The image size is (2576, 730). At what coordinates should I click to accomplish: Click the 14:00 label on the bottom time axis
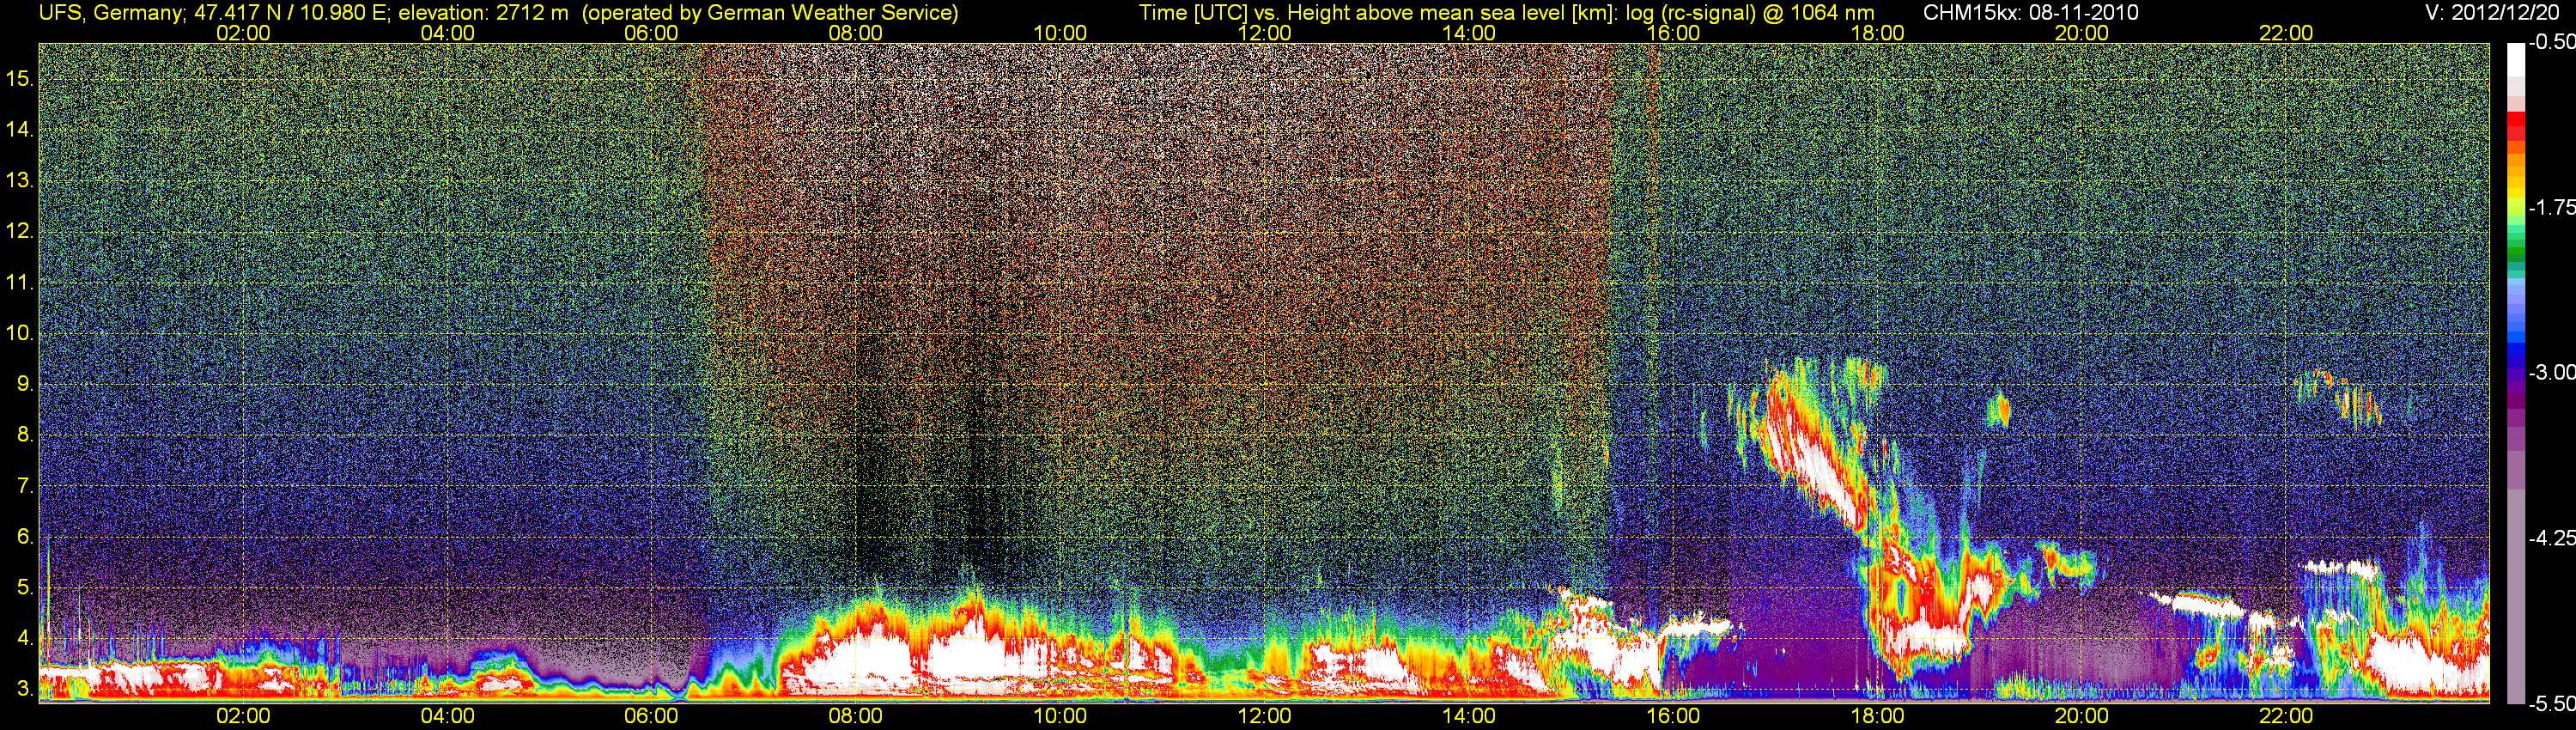coord(1469,716)
